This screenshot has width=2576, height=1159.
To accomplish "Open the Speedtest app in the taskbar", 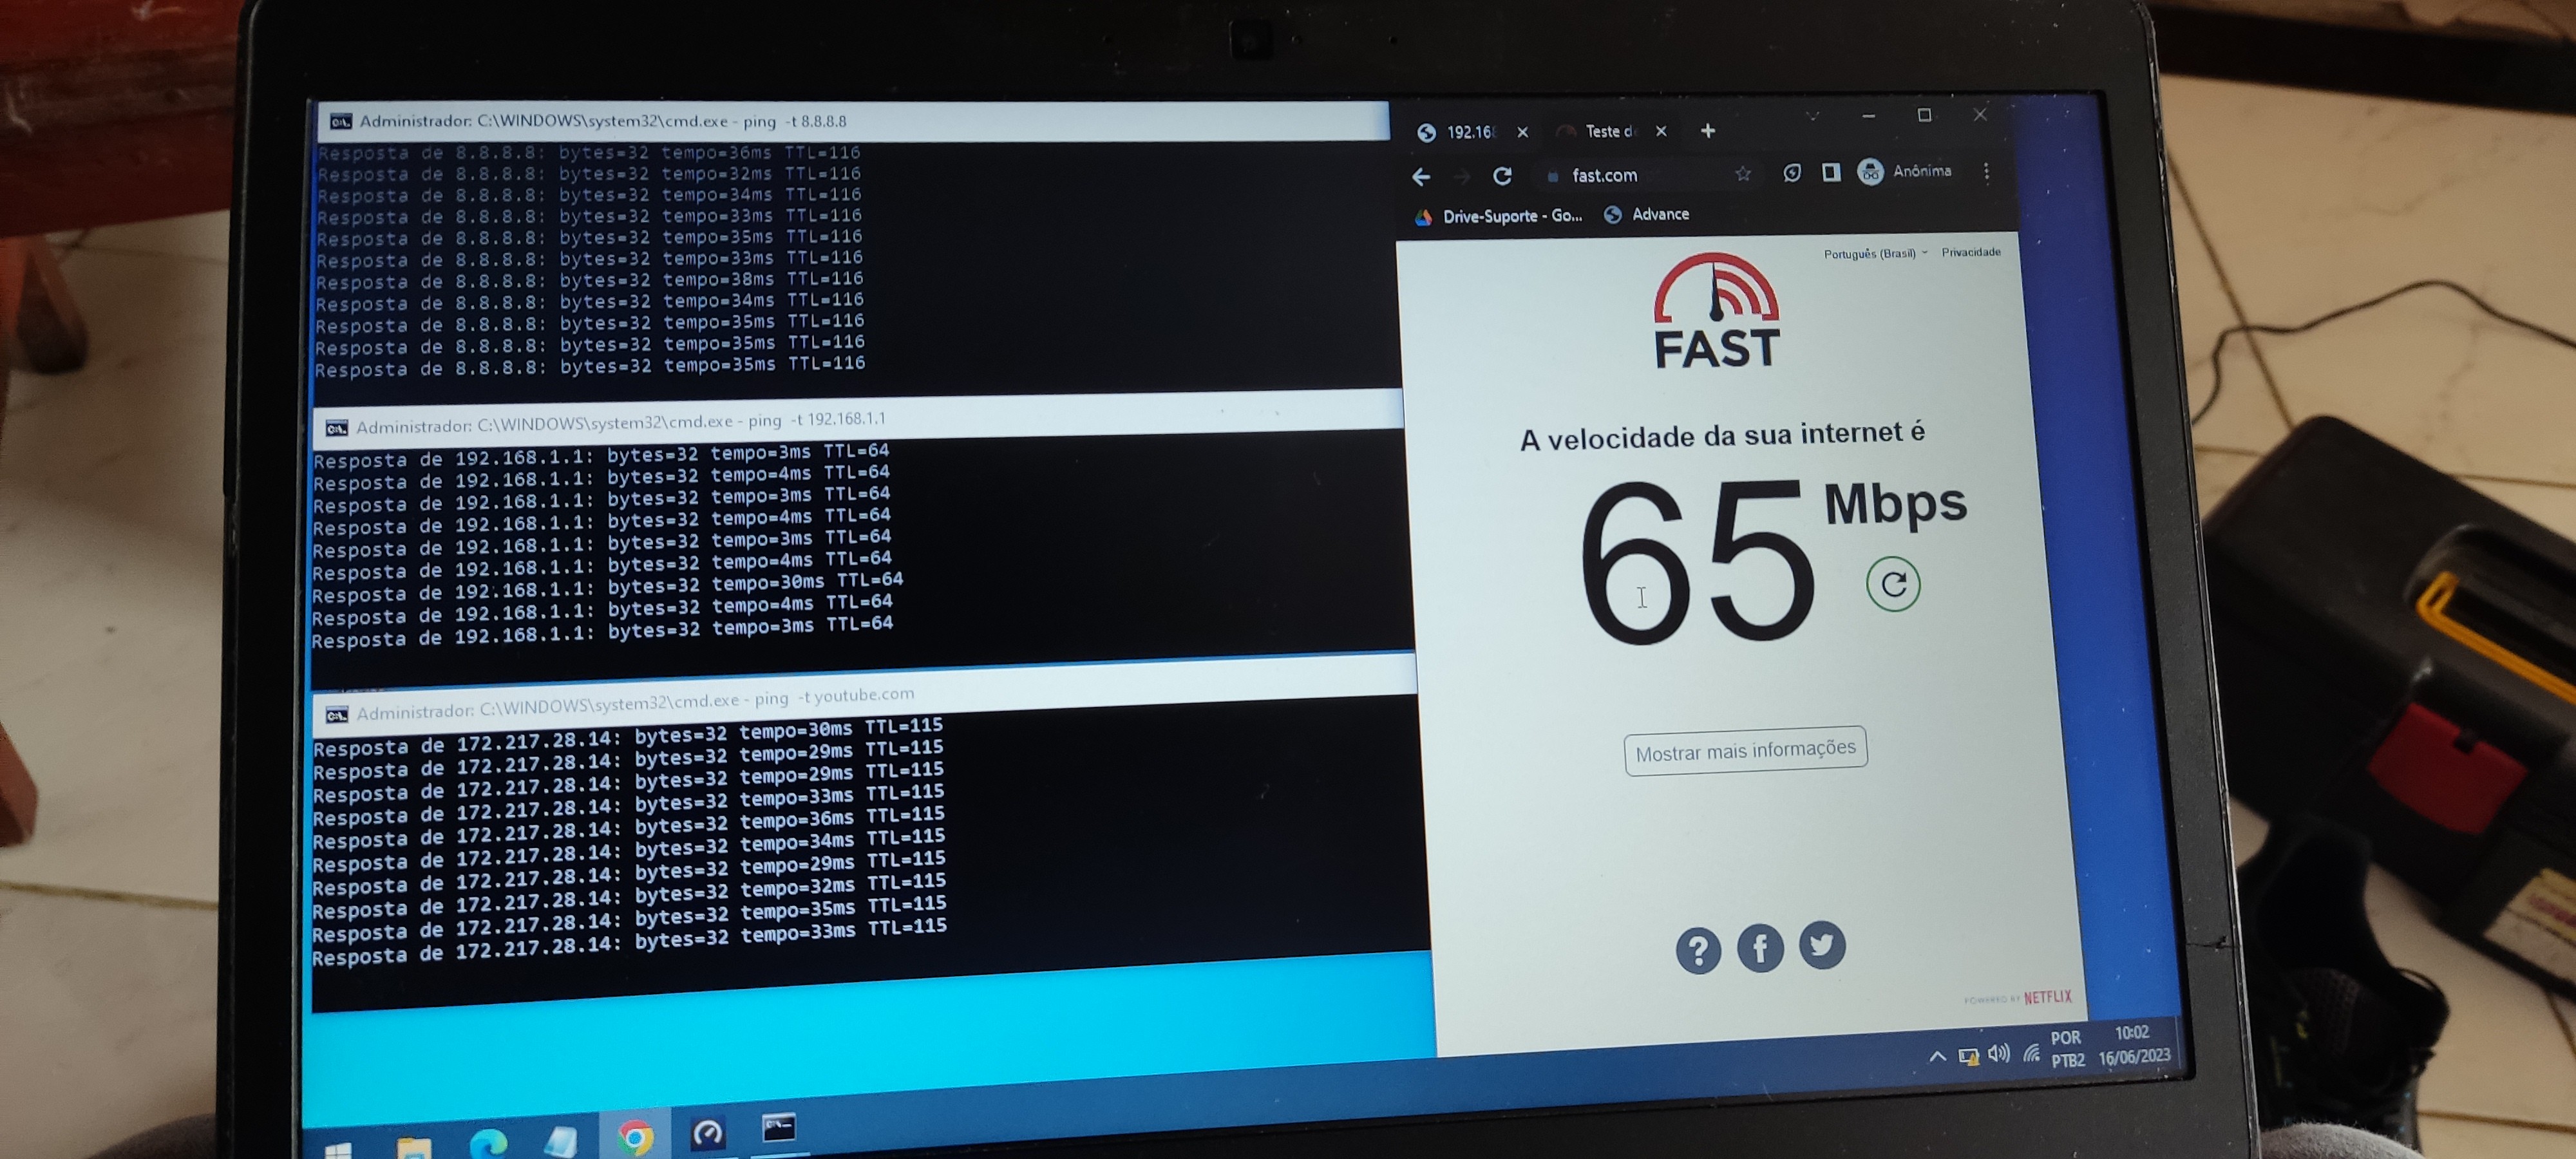I will coord(708,1133).
